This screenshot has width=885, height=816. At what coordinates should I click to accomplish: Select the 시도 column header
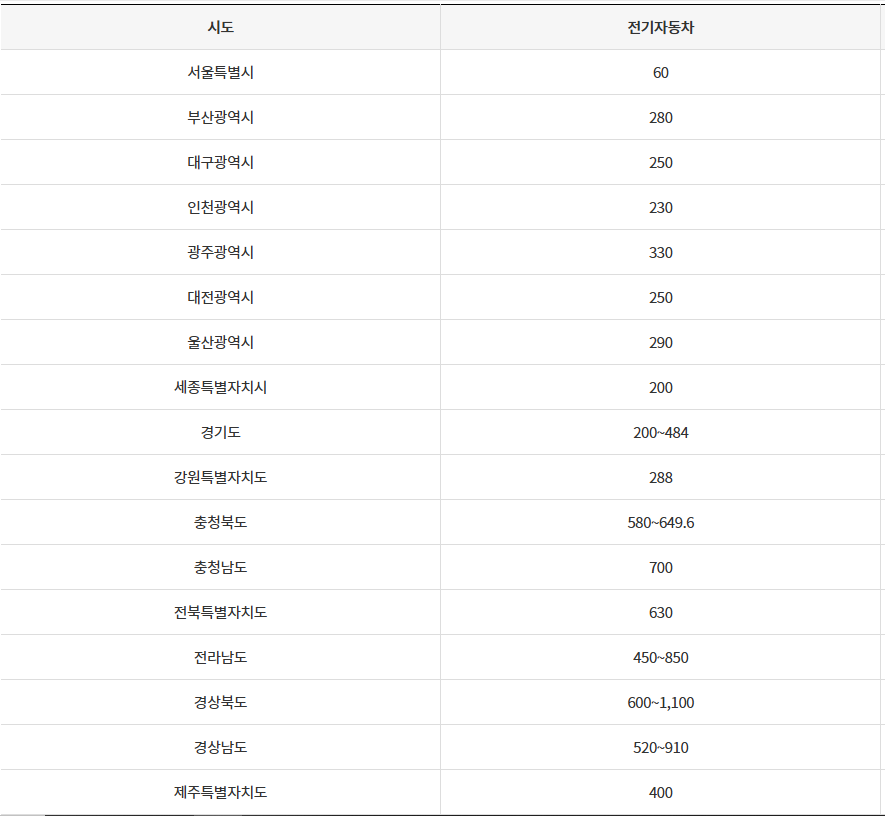[221, 27]
